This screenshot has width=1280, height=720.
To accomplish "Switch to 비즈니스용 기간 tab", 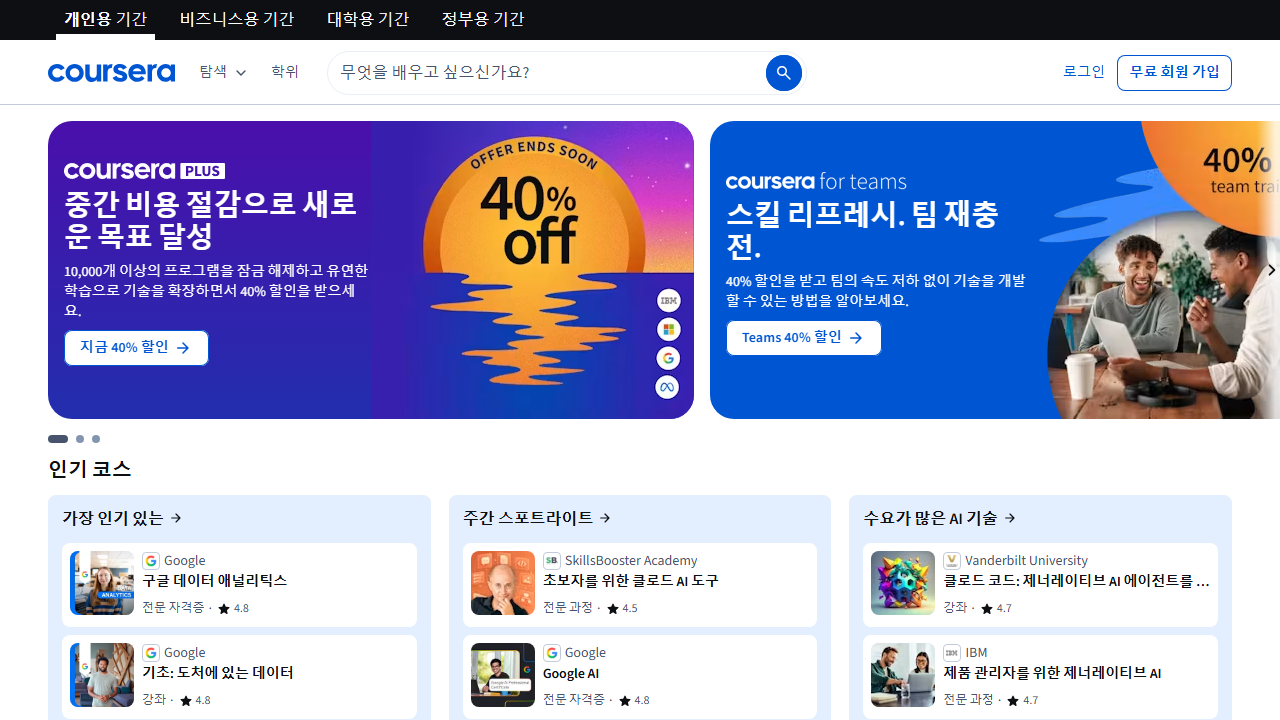I will point(237,19).
